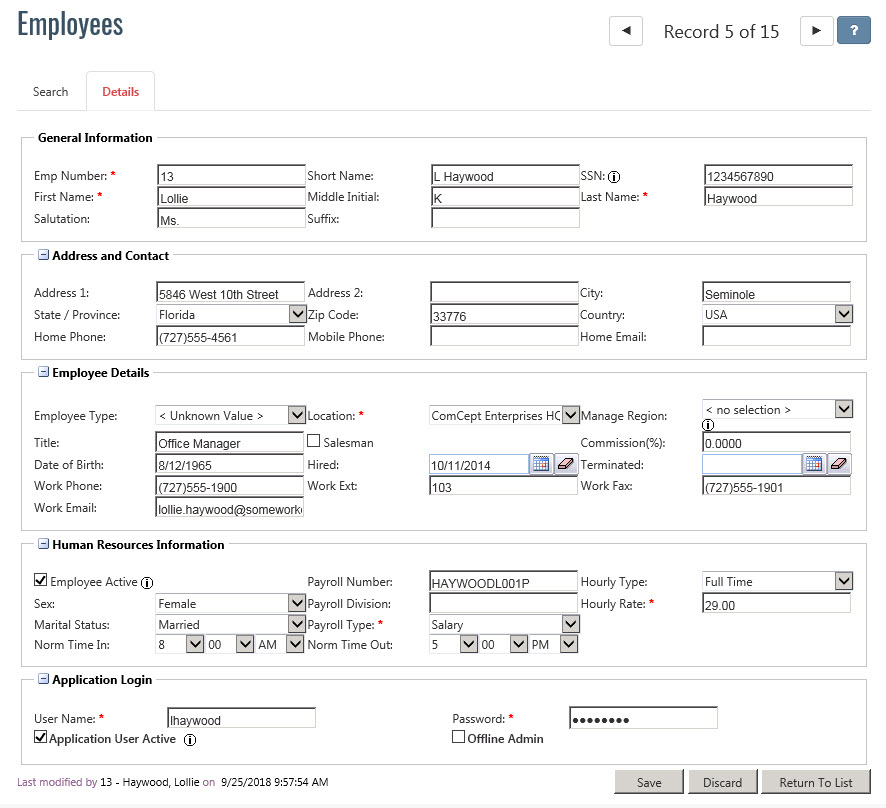Screen dimensions: 886x808
Task: Open the Hired date calendar picker
Action: point(541,464)
